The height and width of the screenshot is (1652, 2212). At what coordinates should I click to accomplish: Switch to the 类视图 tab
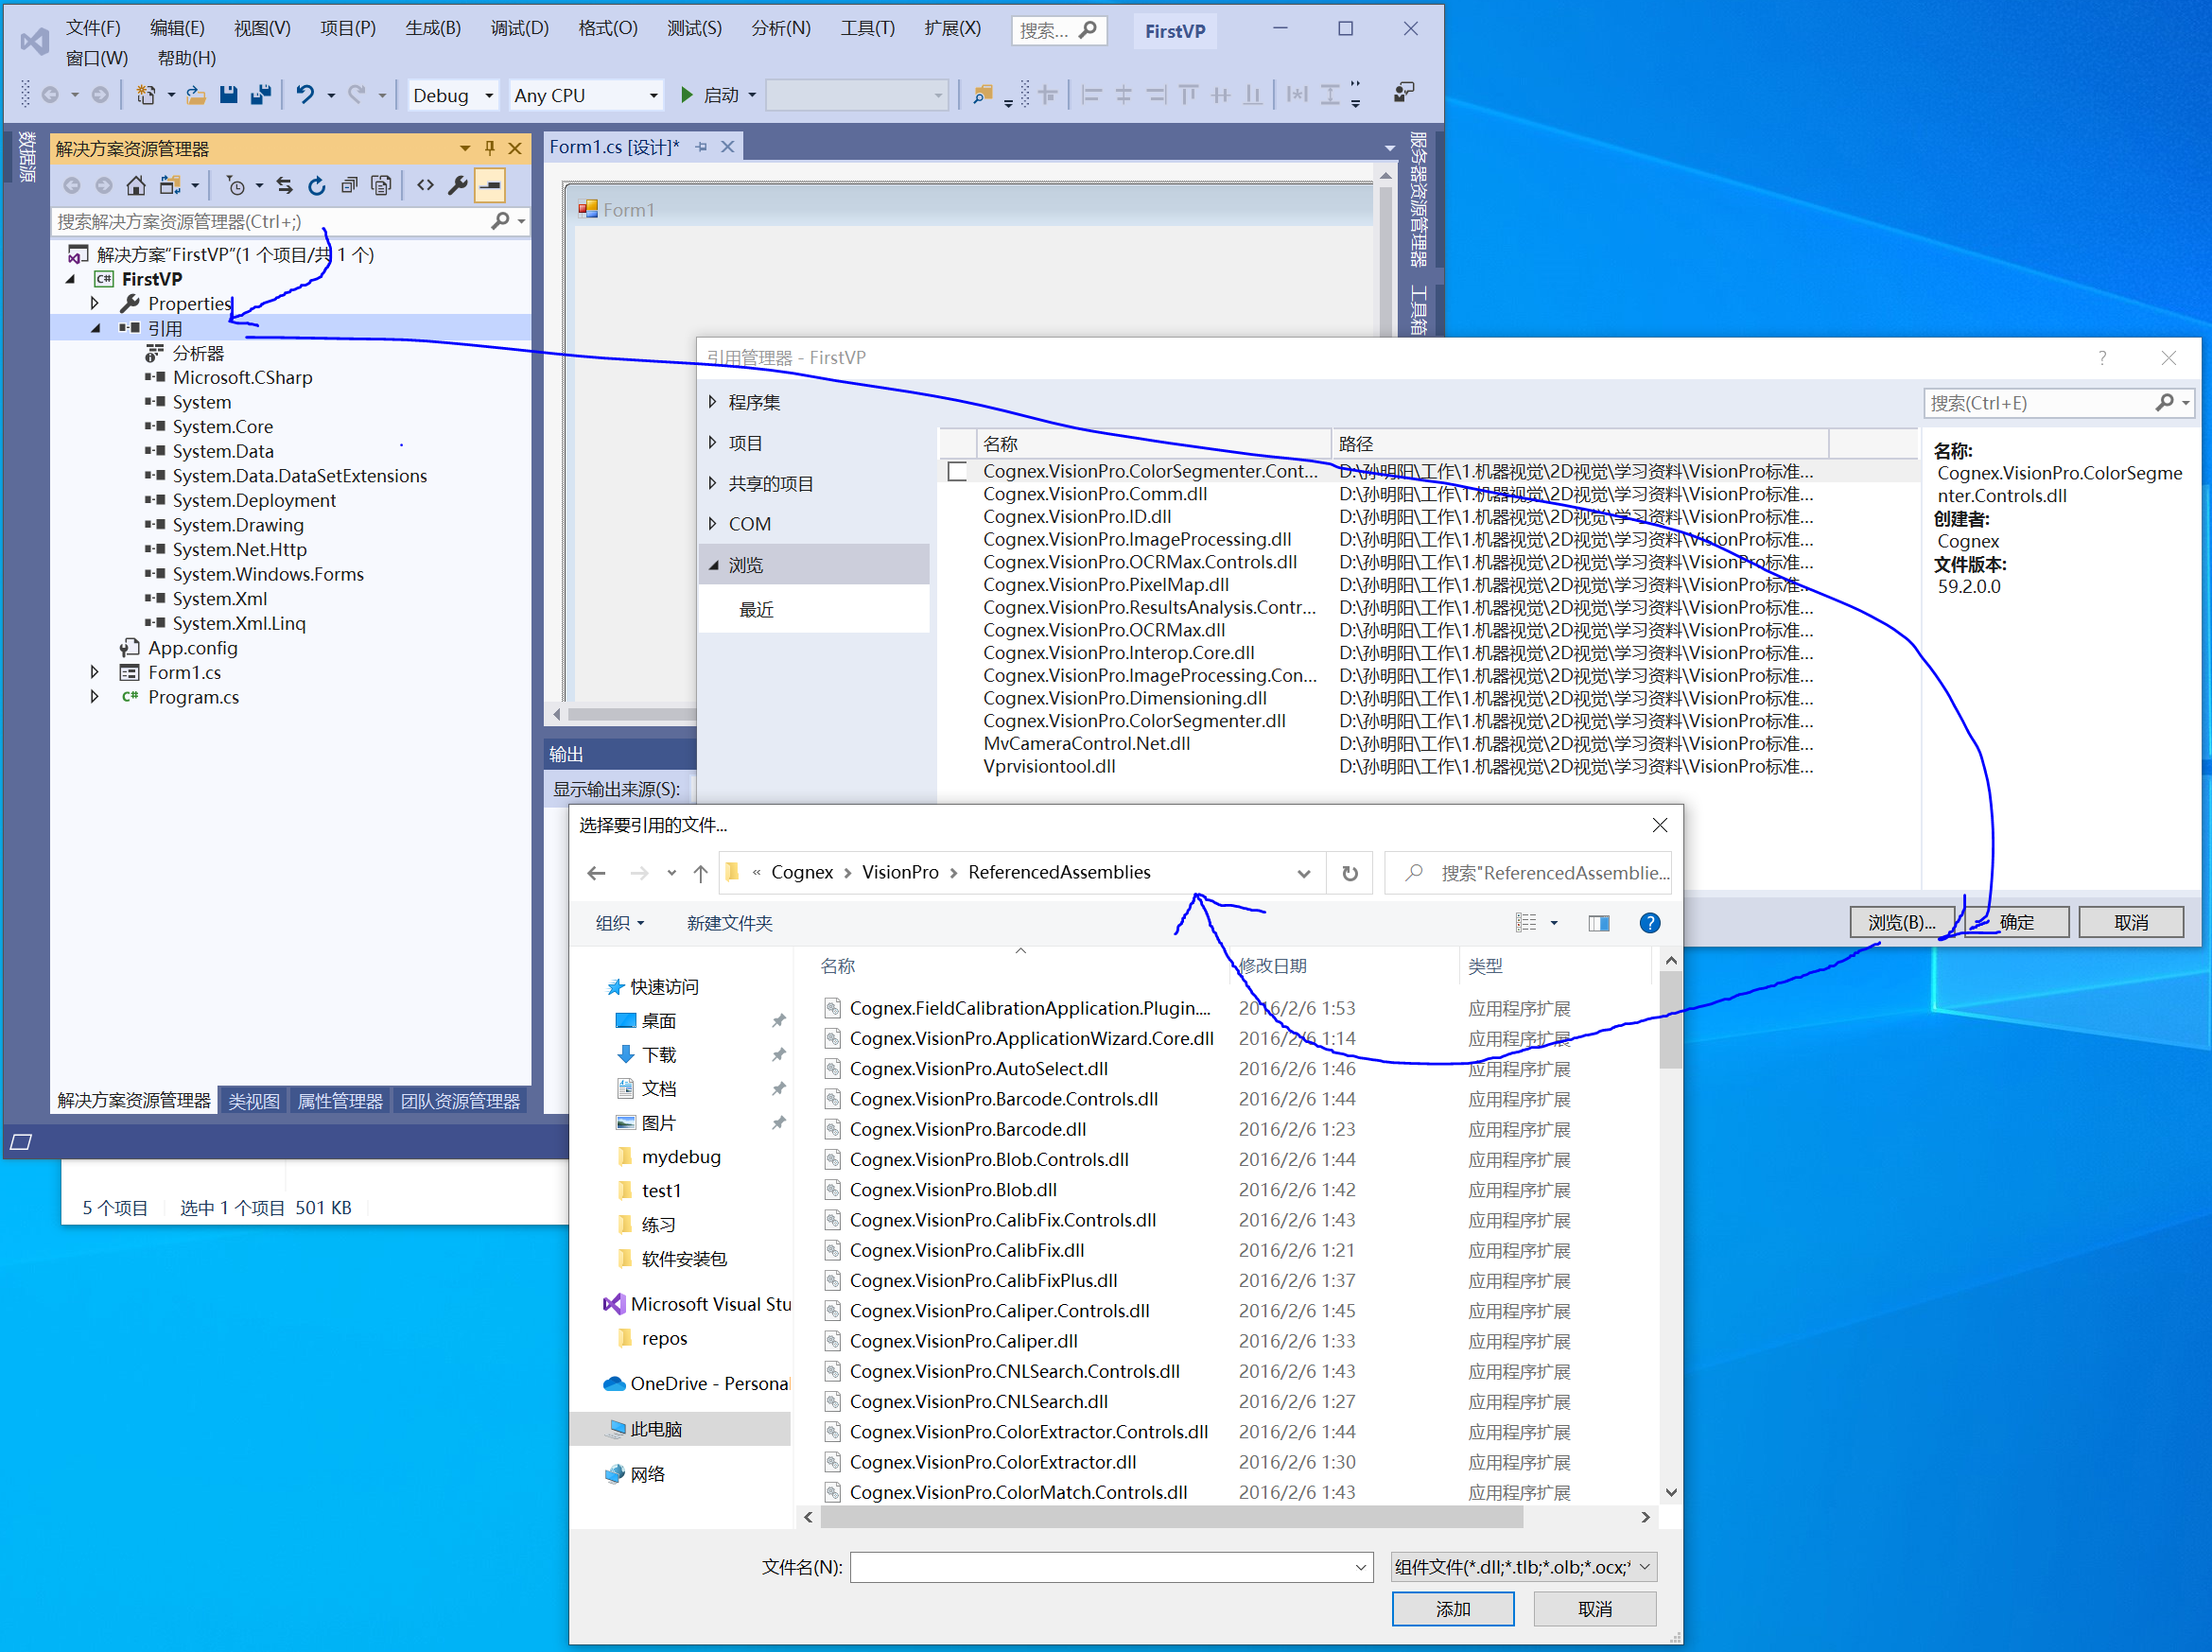[253, 1100]
